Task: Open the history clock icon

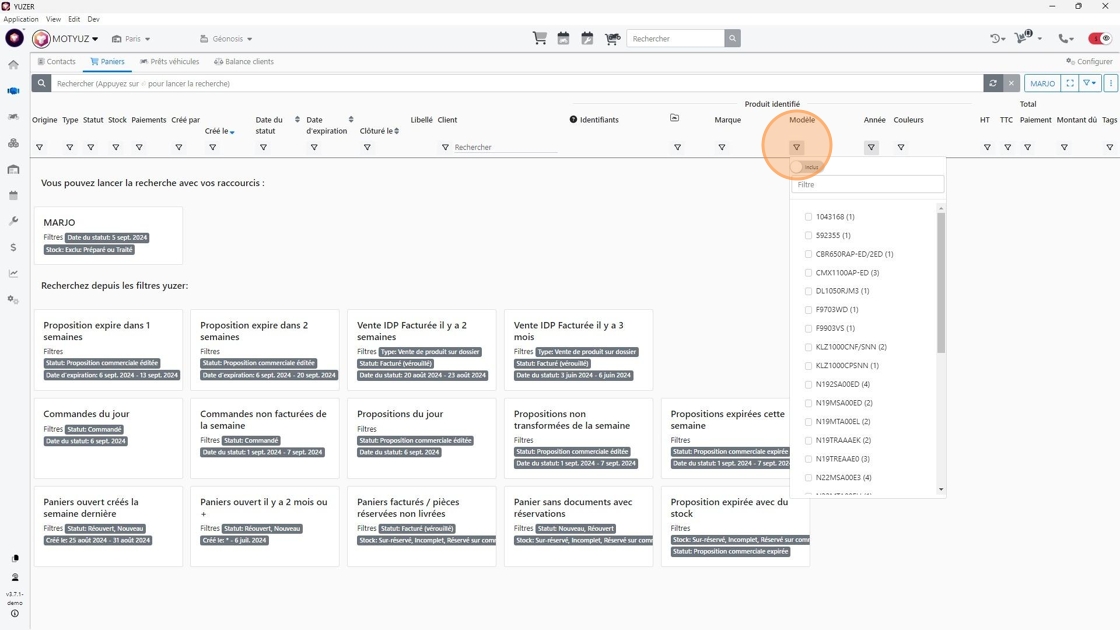Action: 997,39
